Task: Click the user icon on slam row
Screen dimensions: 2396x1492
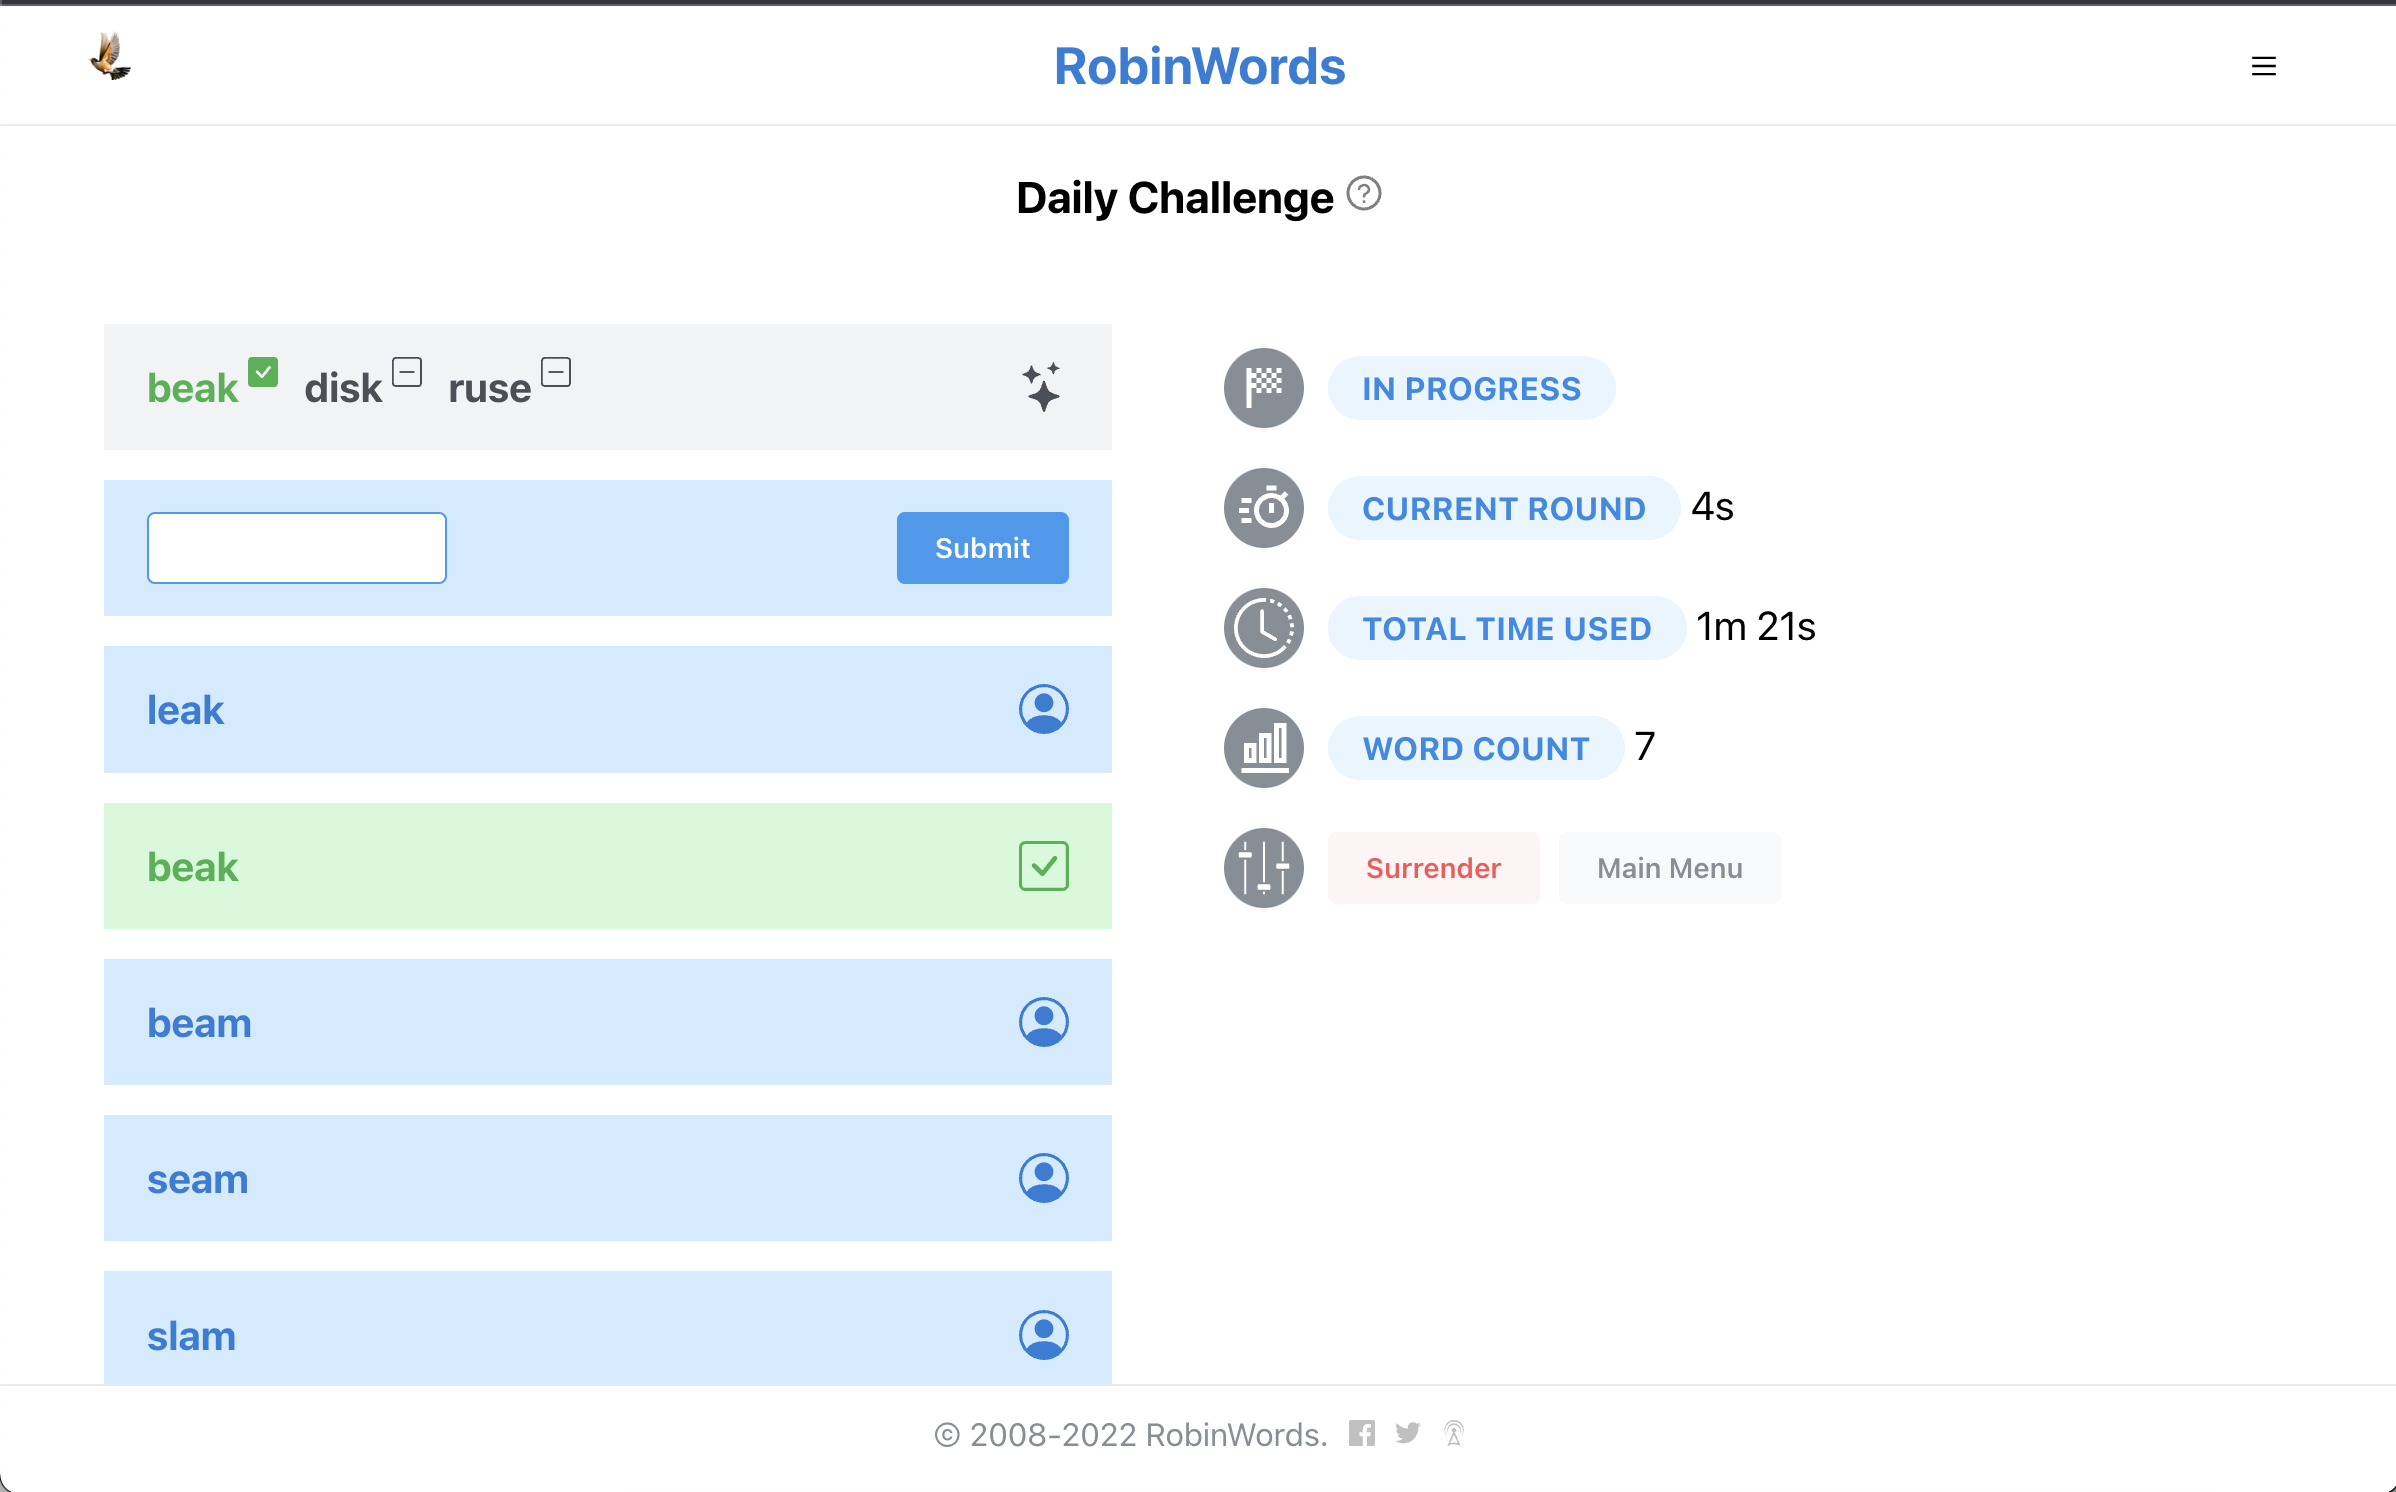Action: (1043, 1335)
